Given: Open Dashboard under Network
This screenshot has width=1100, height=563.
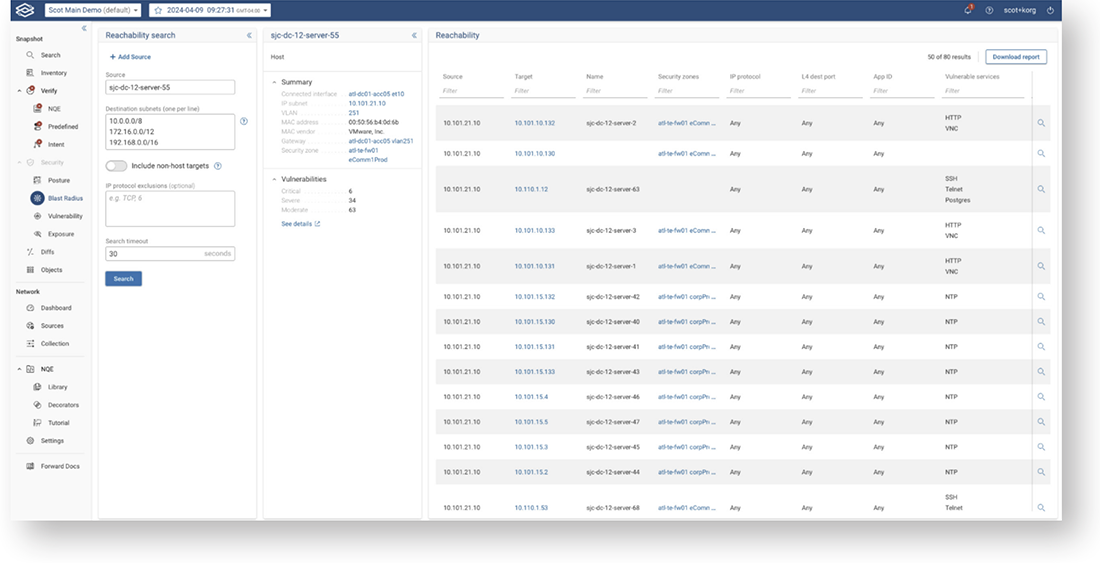Looking at the screenshot, I should pyautogui.click(x=55, y=308).
